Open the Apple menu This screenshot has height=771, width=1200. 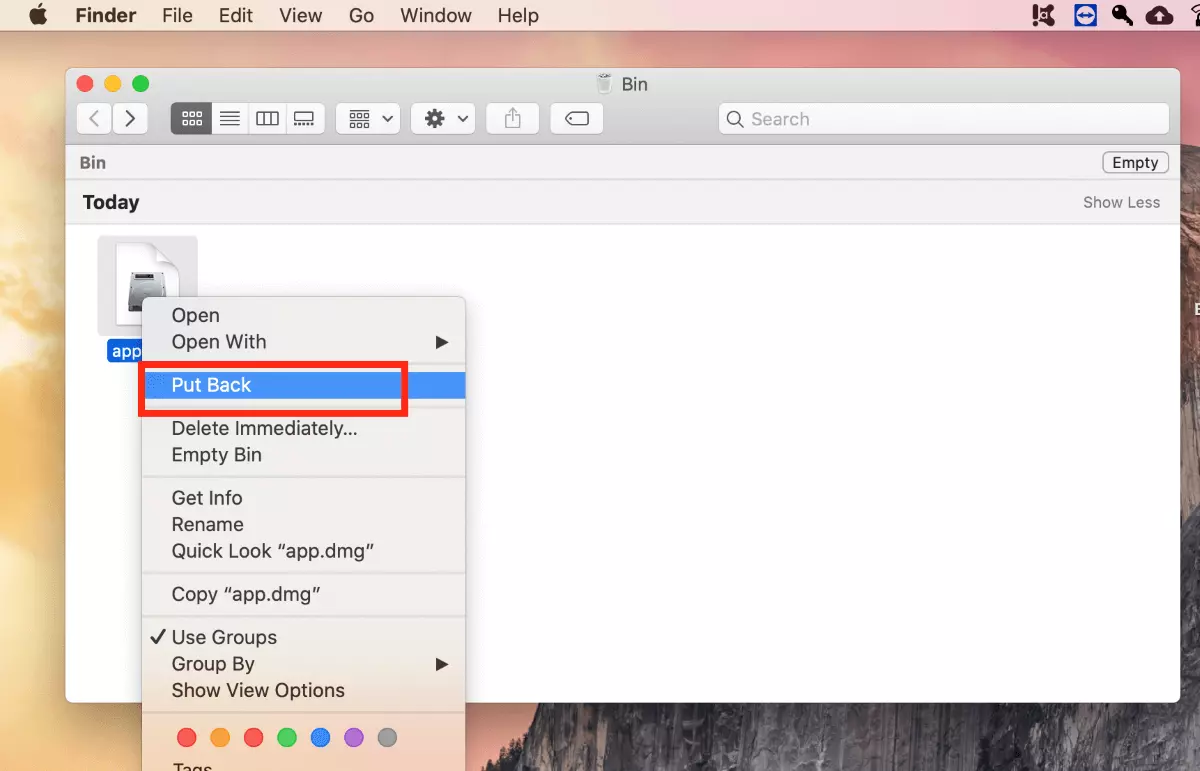tap(38, 15)
